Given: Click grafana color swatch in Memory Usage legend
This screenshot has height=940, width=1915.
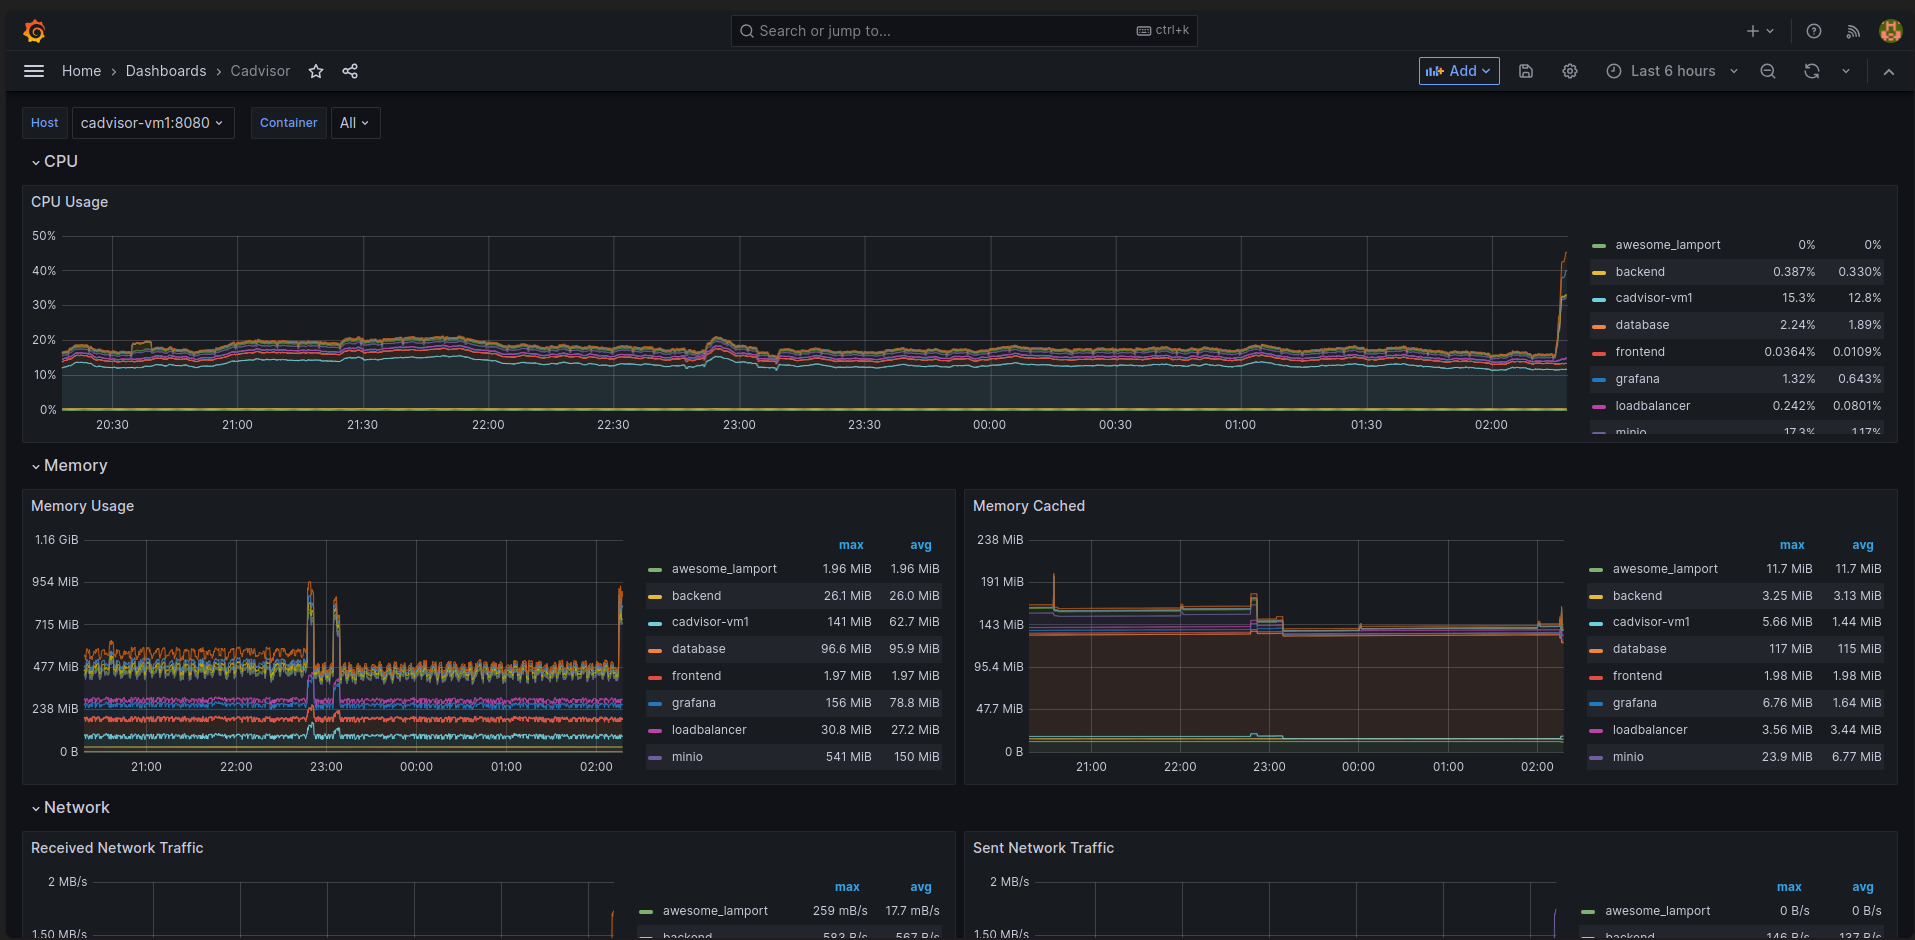Looking at the screenshot, I should coord(655,703).
